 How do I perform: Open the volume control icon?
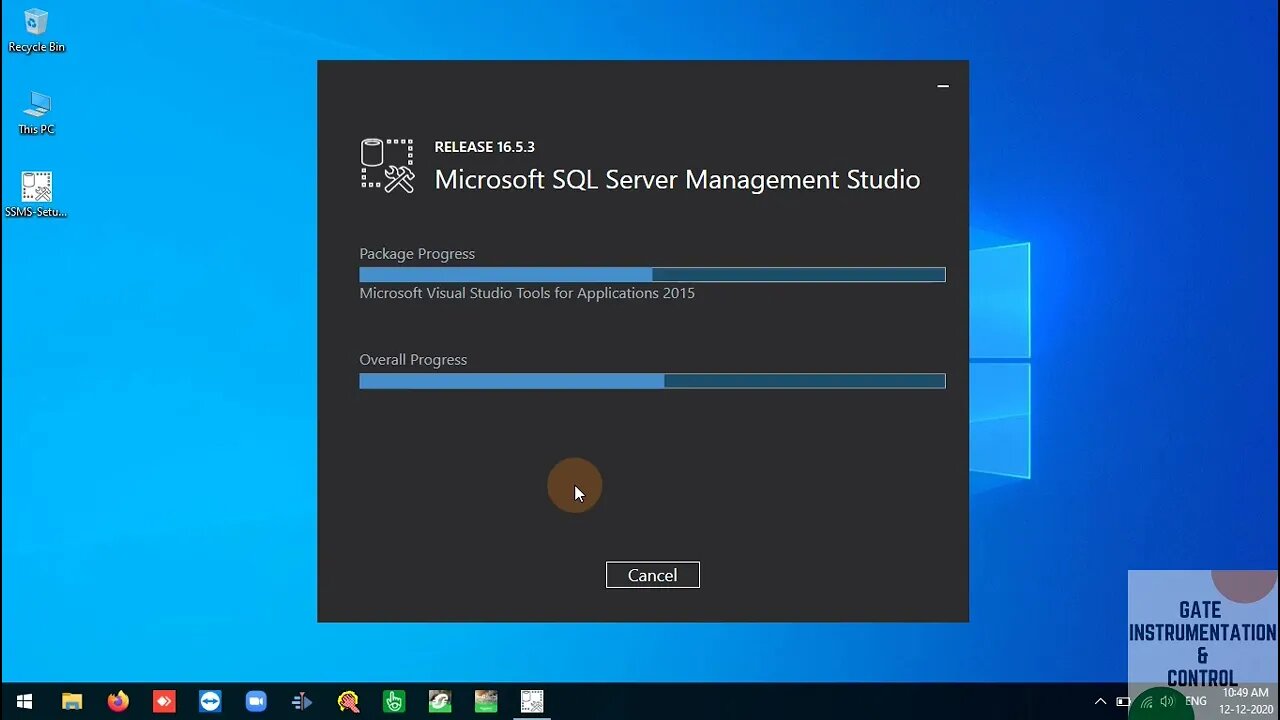pyautogui.click(x=1167, y=701)
